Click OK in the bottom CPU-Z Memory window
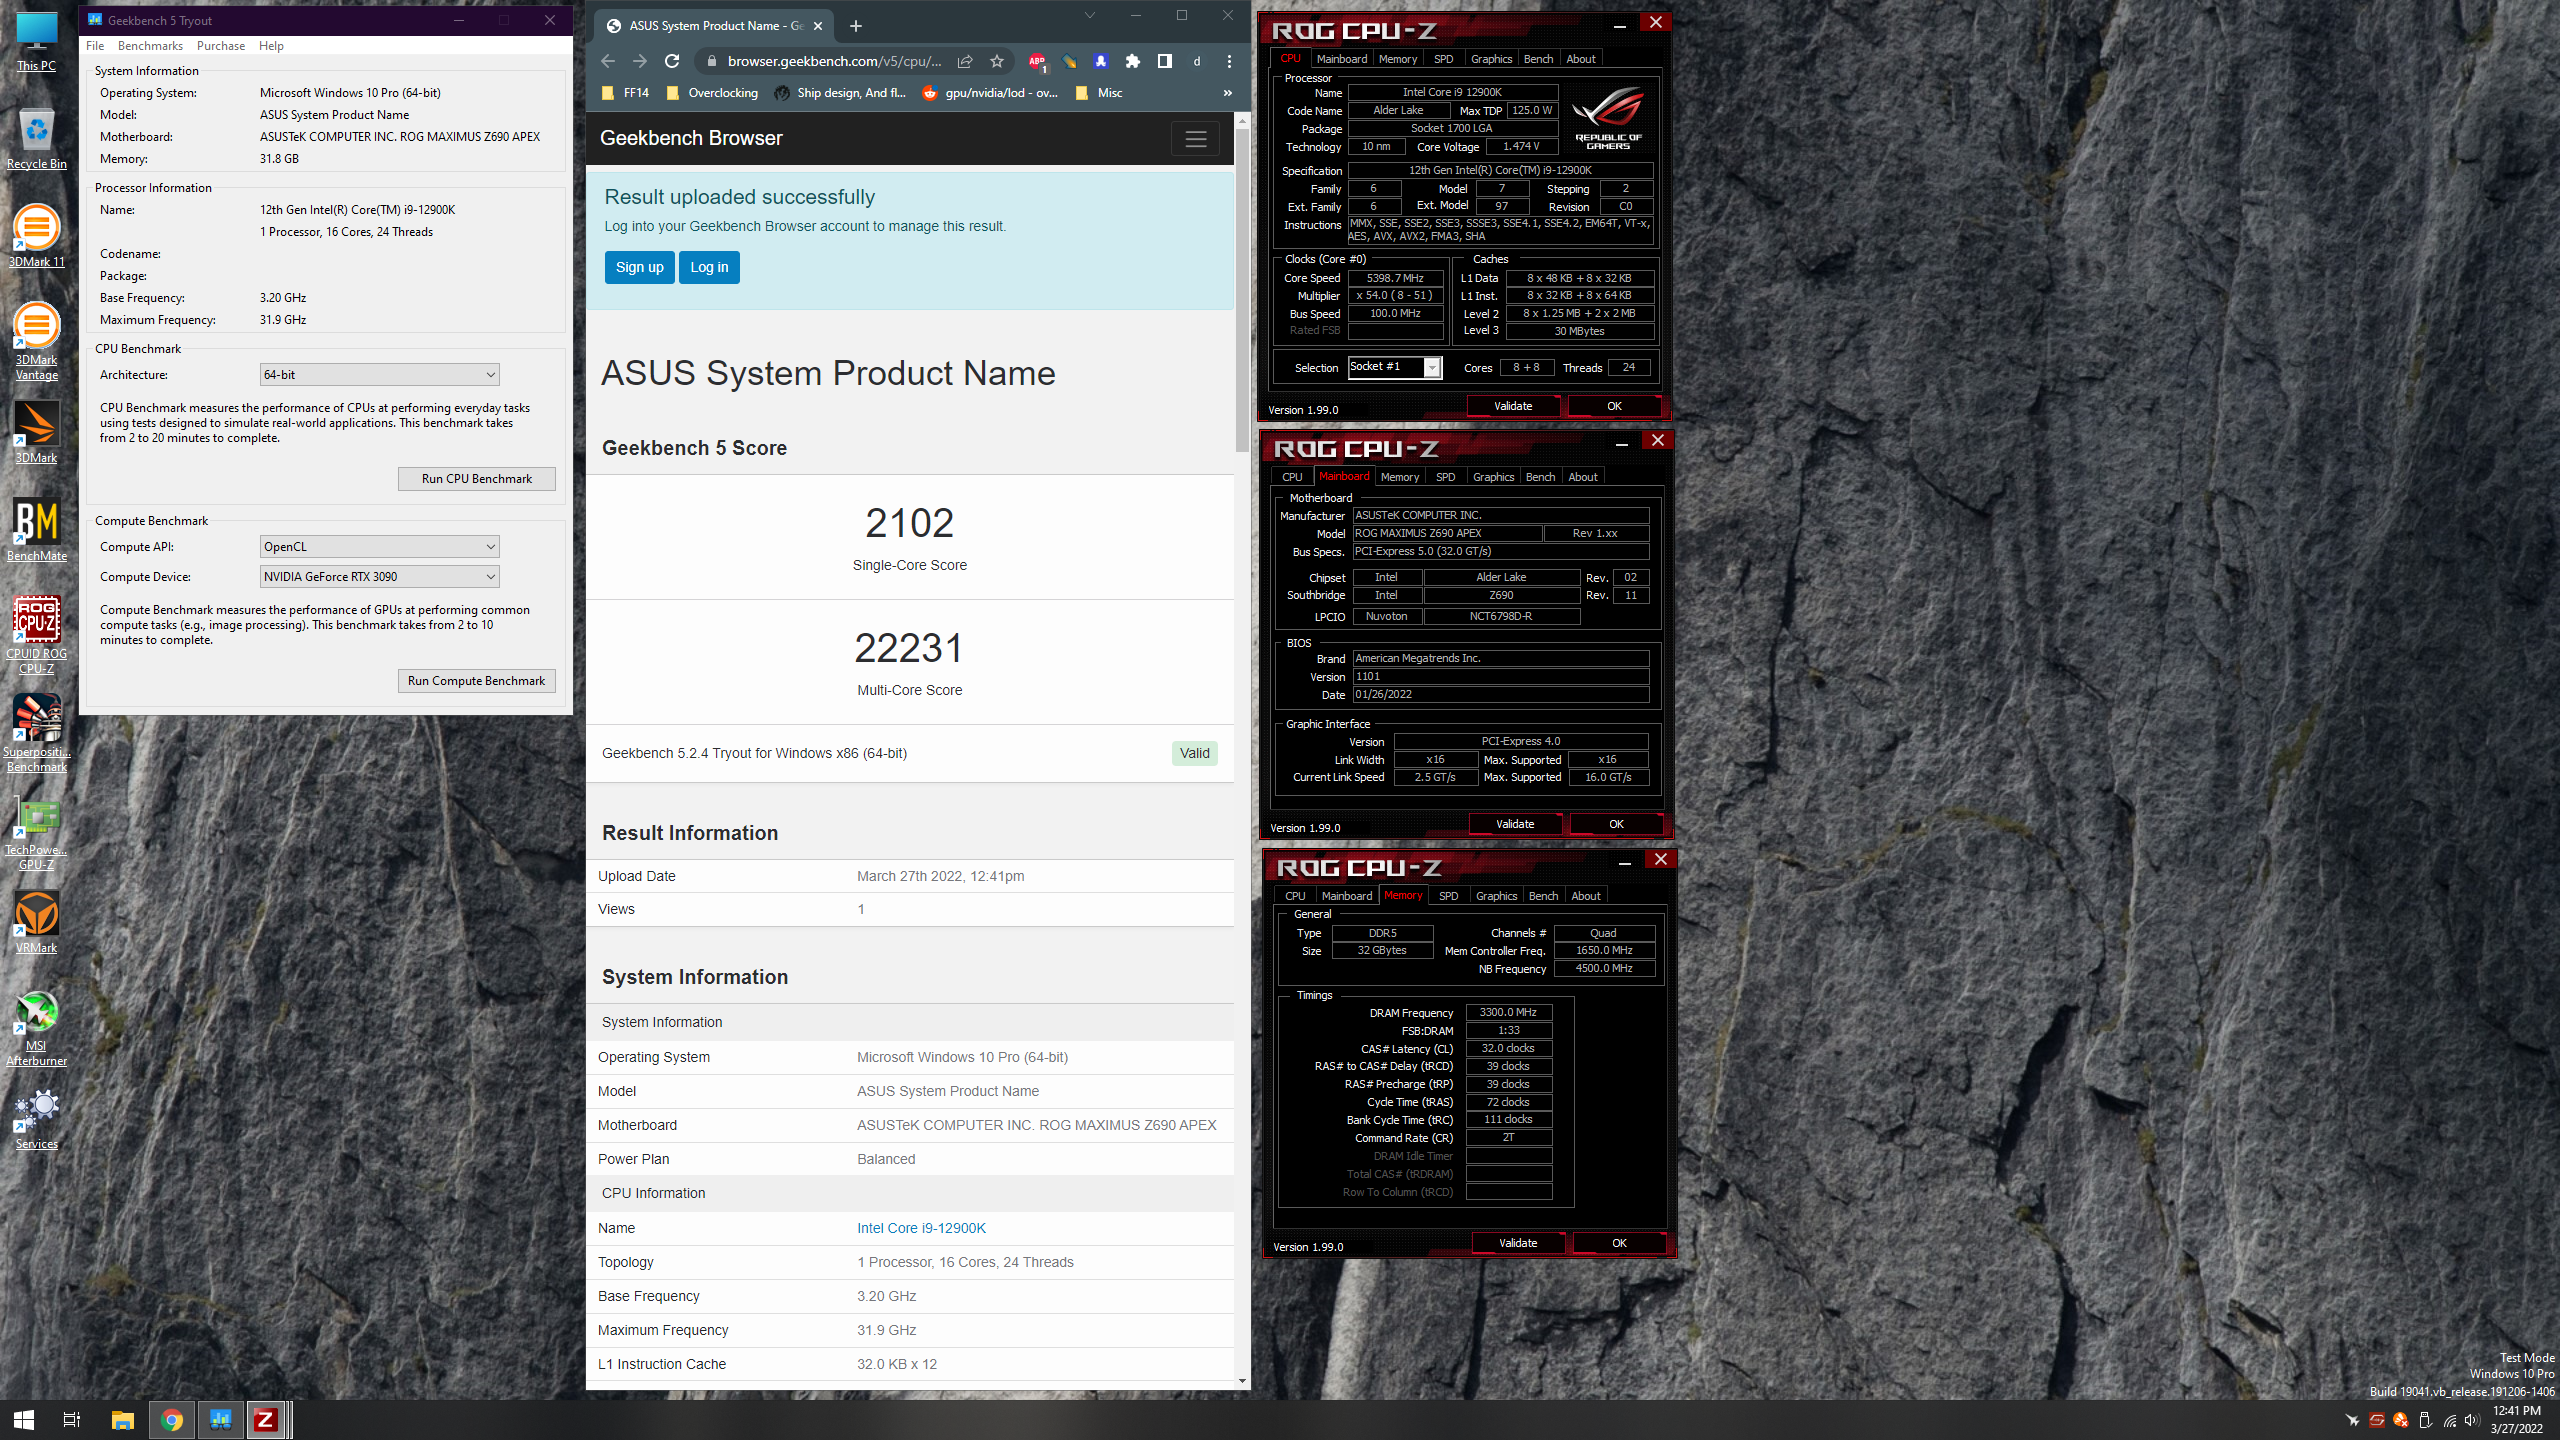The height and width of the screenshot is (1440, 2560). tap(1619, 1243)
